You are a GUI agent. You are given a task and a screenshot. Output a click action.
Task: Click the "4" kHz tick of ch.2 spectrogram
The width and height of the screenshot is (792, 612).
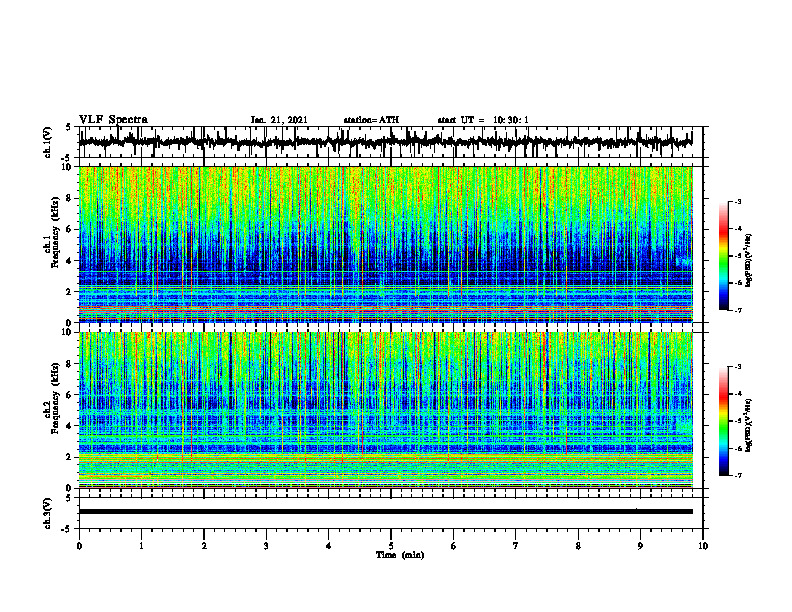pos(71,426)
